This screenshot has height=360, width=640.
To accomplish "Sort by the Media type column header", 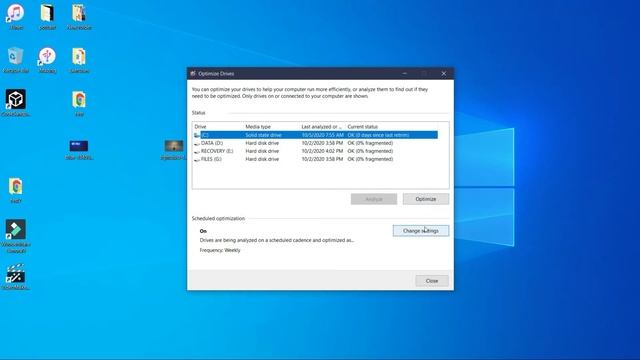I will point(272,127).
